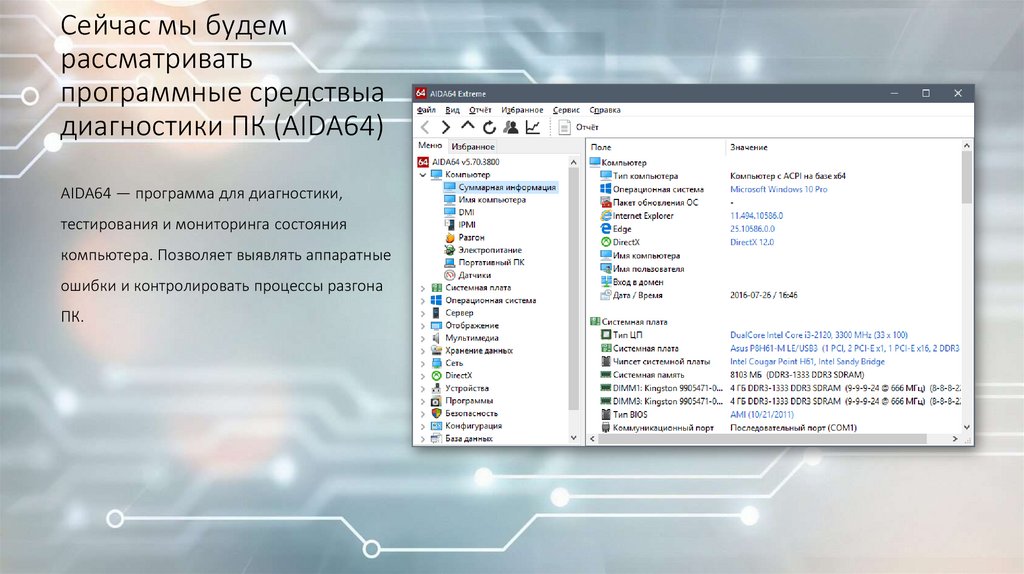
Task: Click the Программы tree icon
Action: (x=436, y=401)
